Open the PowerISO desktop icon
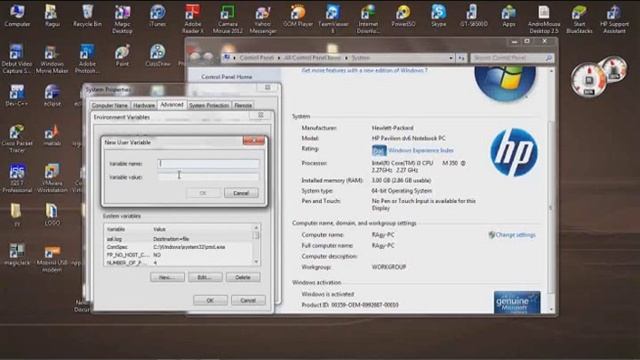The image size is (640, 360). coord(403,16)
